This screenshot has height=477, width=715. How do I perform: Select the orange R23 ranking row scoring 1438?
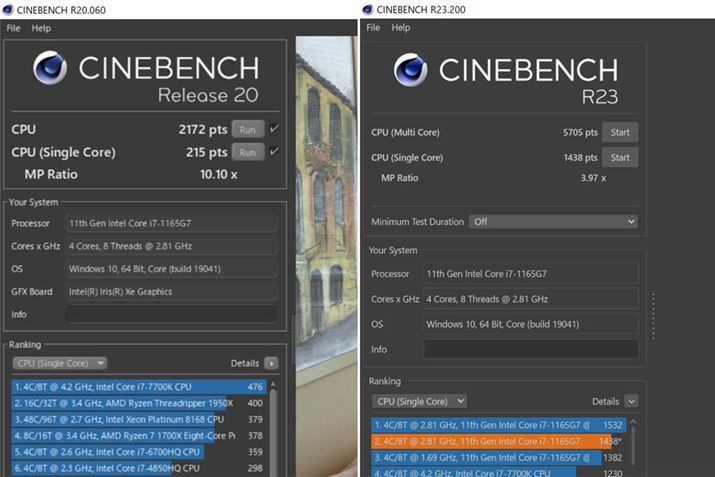tap(498, 441)
